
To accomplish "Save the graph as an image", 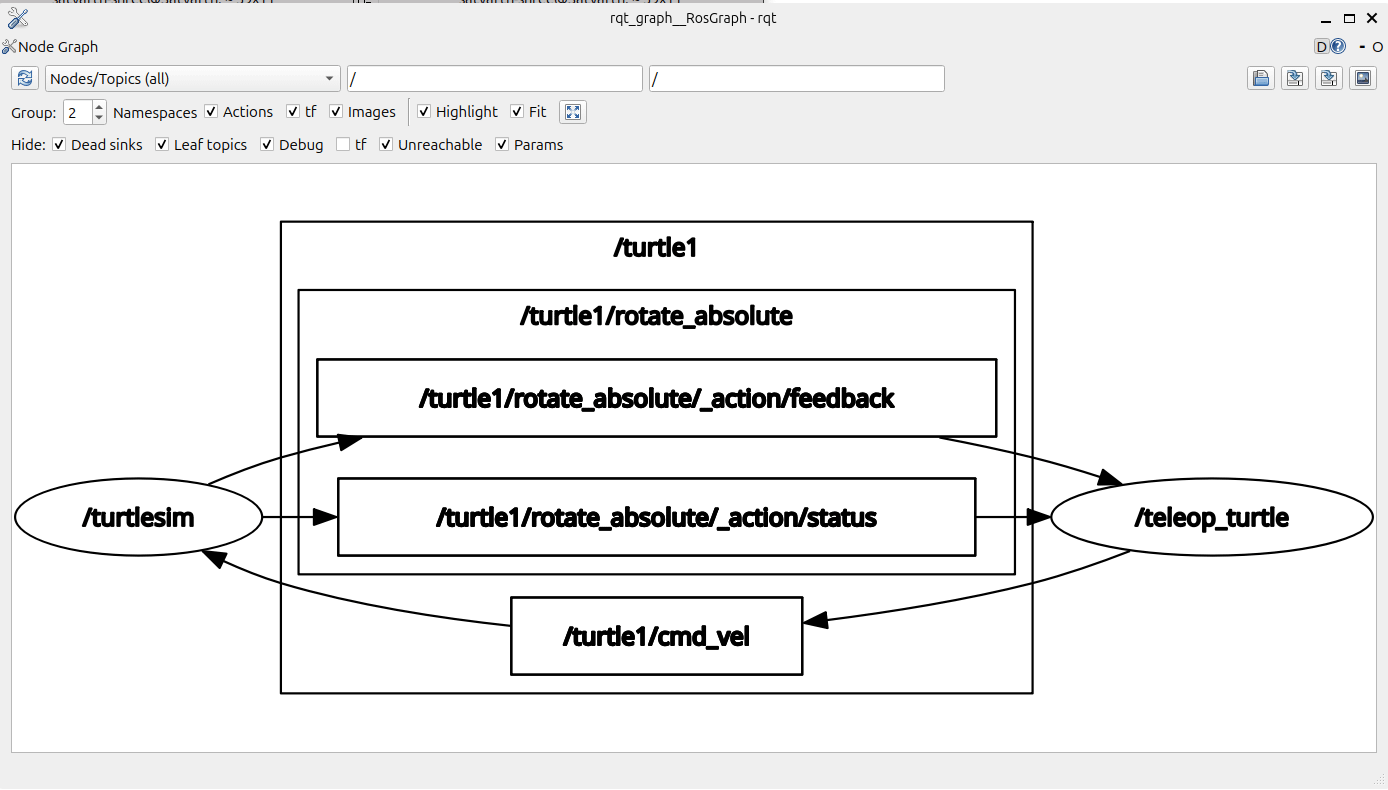I will pos(1363,79).
